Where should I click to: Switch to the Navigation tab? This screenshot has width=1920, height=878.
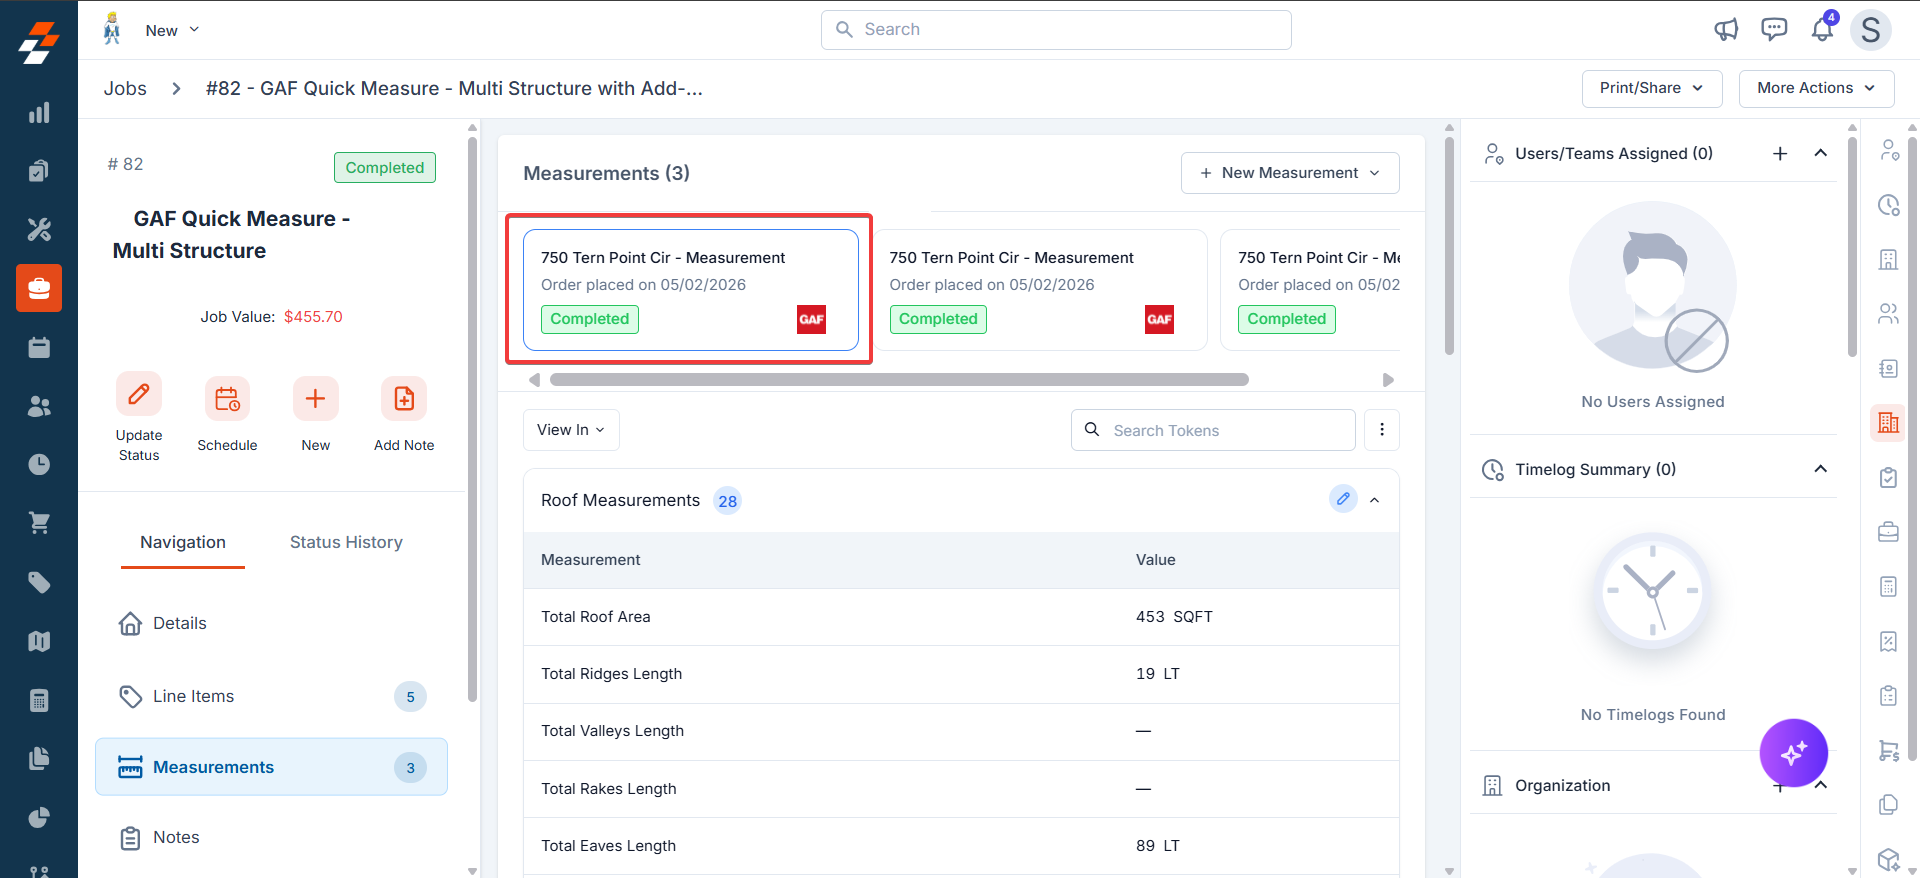[x=183, y=542]
